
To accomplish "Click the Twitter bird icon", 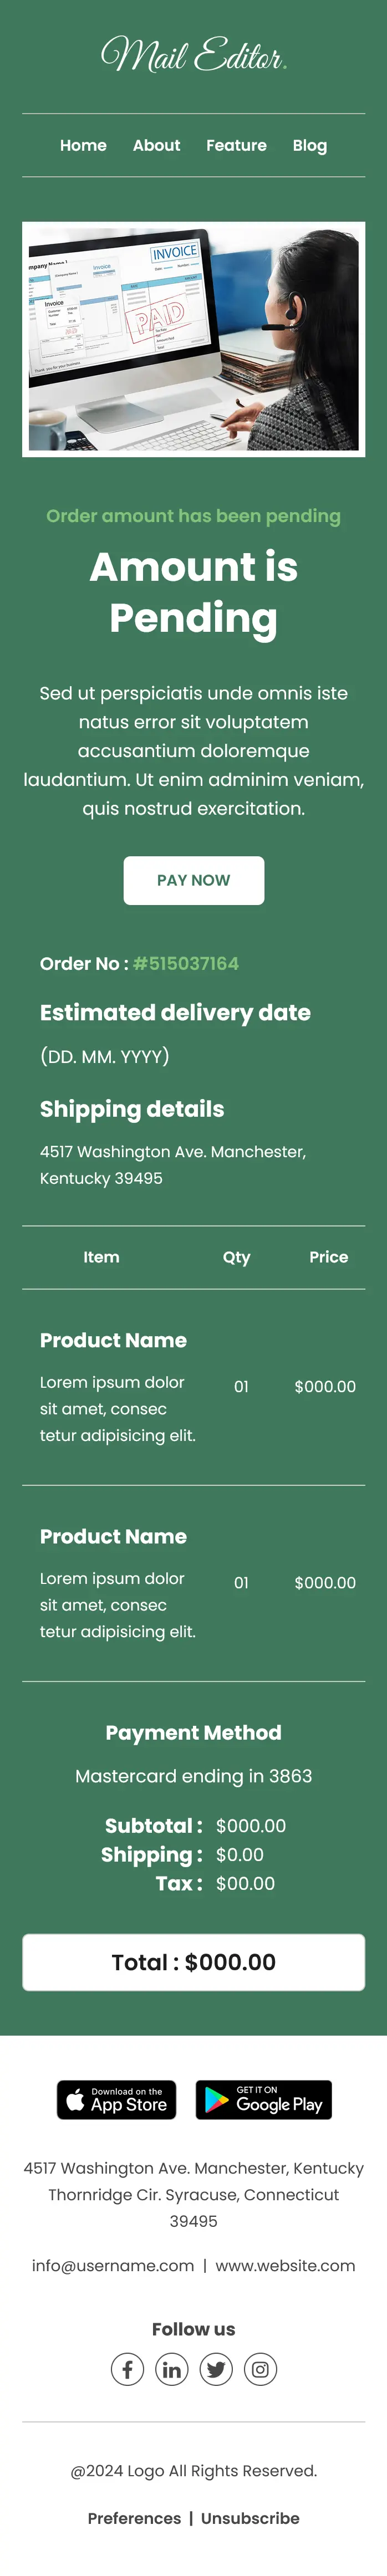I will pos(216,2369).
